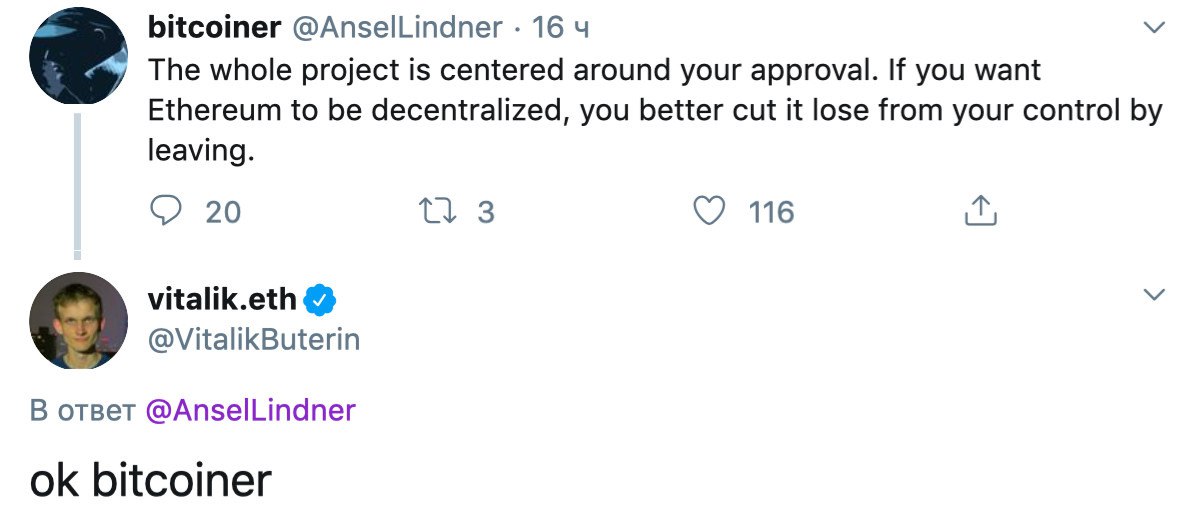Click the reply count 20

click(223, 212)
